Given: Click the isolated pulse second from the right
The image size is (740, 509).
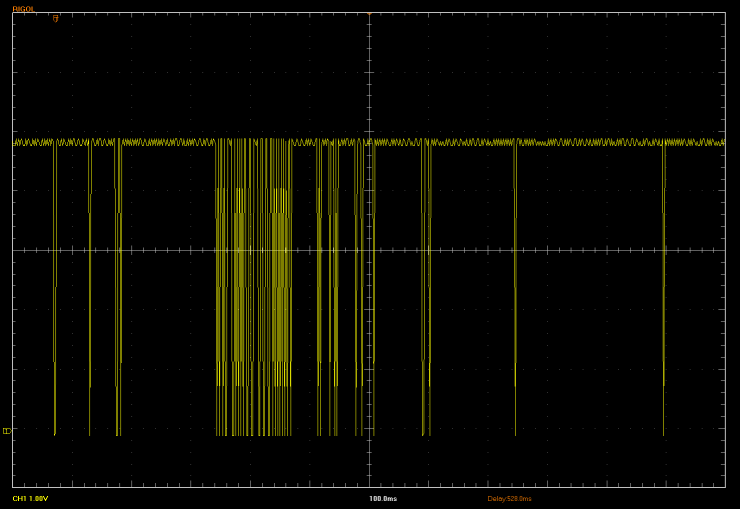Looking at the screenshot, I should (x=515, y=290).
